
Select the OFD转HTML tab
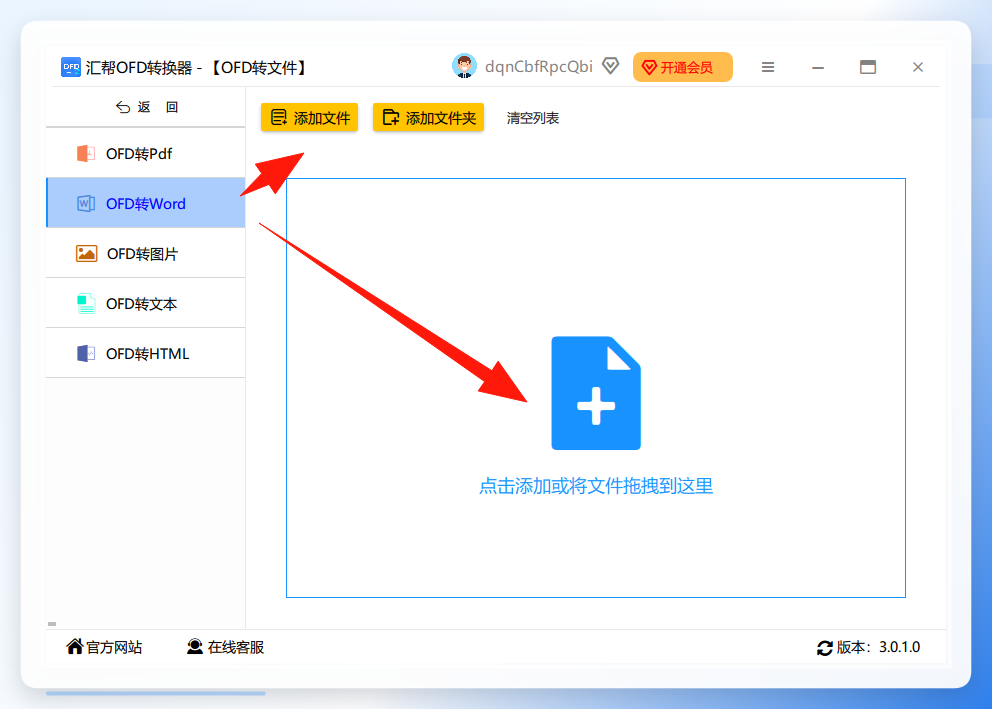pos(146,354)
